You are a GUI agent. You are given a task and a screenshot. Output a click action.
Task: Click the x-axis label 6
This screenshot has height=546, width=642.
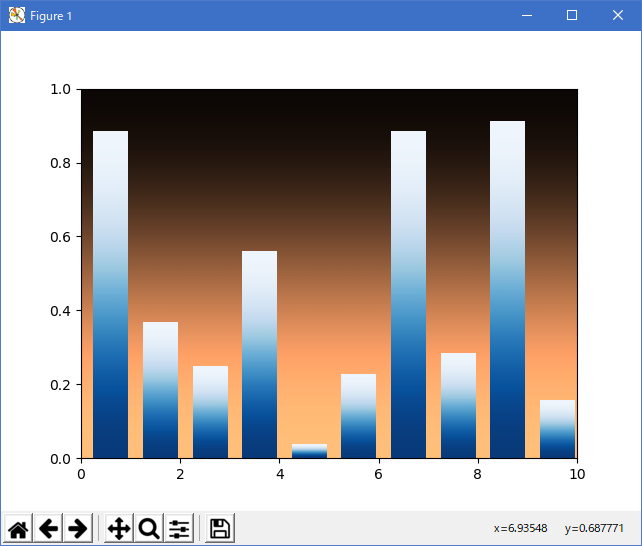pyautogui.click(x=378, y=474)
